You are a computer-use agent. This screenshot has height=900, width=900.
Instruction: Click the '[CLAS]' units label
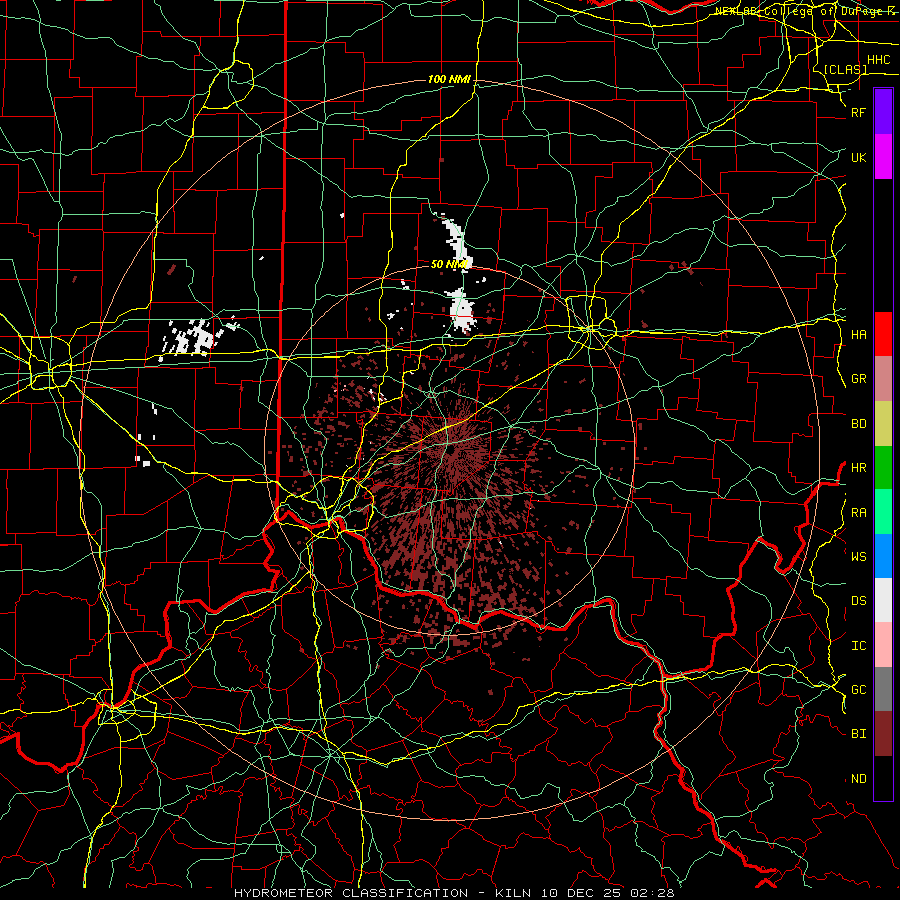click(845, 70)
